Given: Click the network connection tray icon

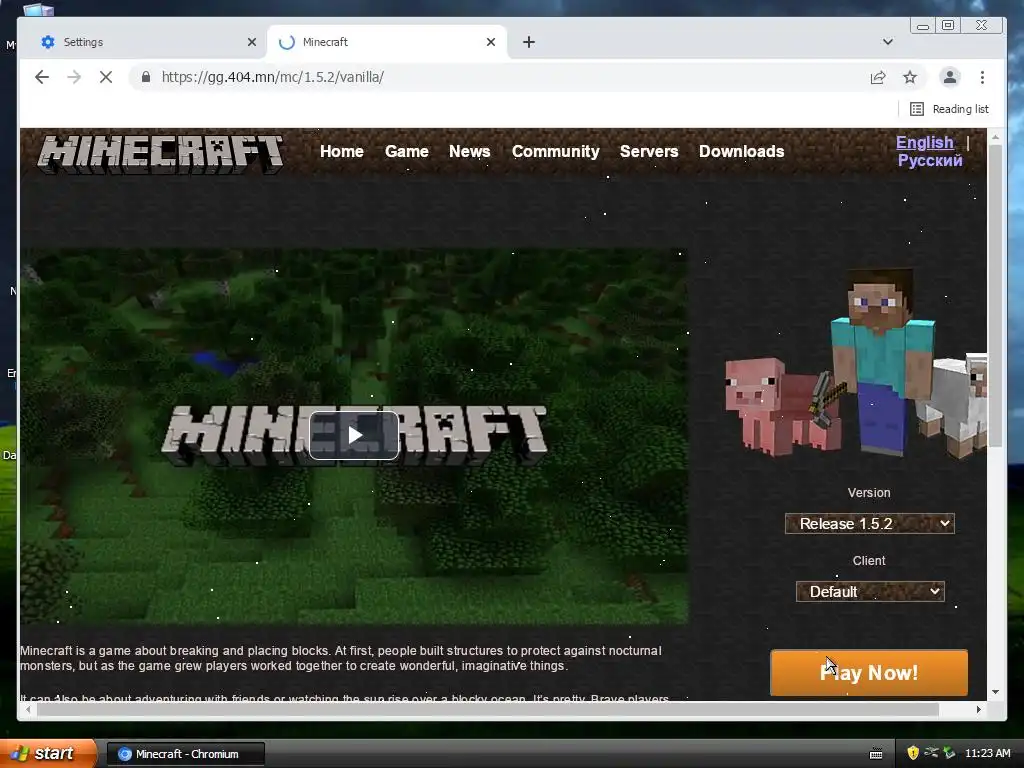Looking at the screenshot, I should pyautogui.click(x=931, y=753).
